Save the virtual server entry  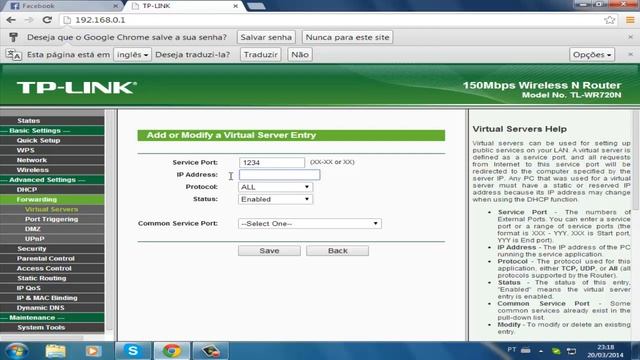[x=269, y=251]
